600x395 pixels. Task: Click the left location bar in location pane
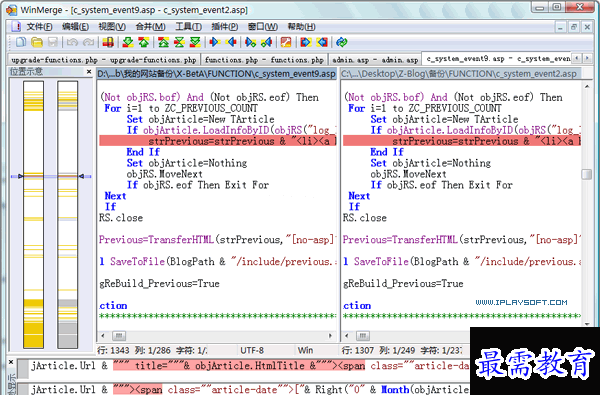point(33,214)
